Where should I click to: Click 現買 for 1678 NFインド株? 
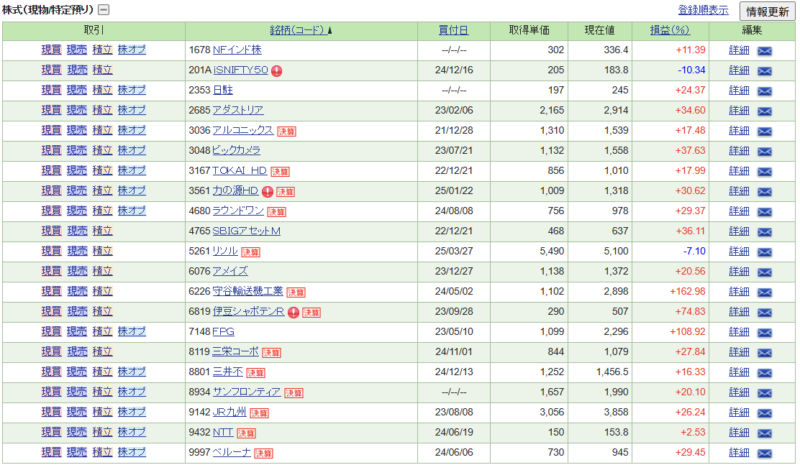click(x=51, y=50)
